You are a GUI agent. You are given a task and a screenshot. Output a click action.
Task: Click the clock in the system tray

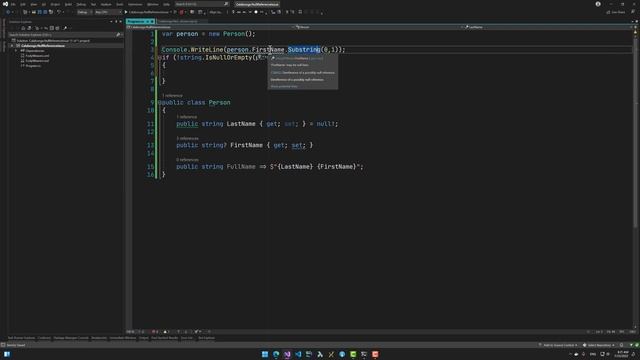tap(623, 354)
